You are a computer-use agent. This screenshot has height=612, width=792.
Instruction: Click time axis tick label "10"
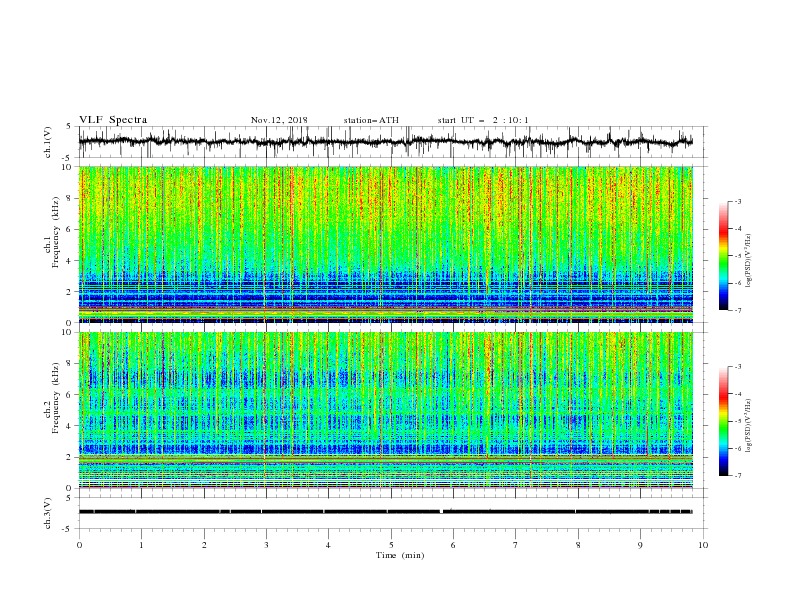703,545
